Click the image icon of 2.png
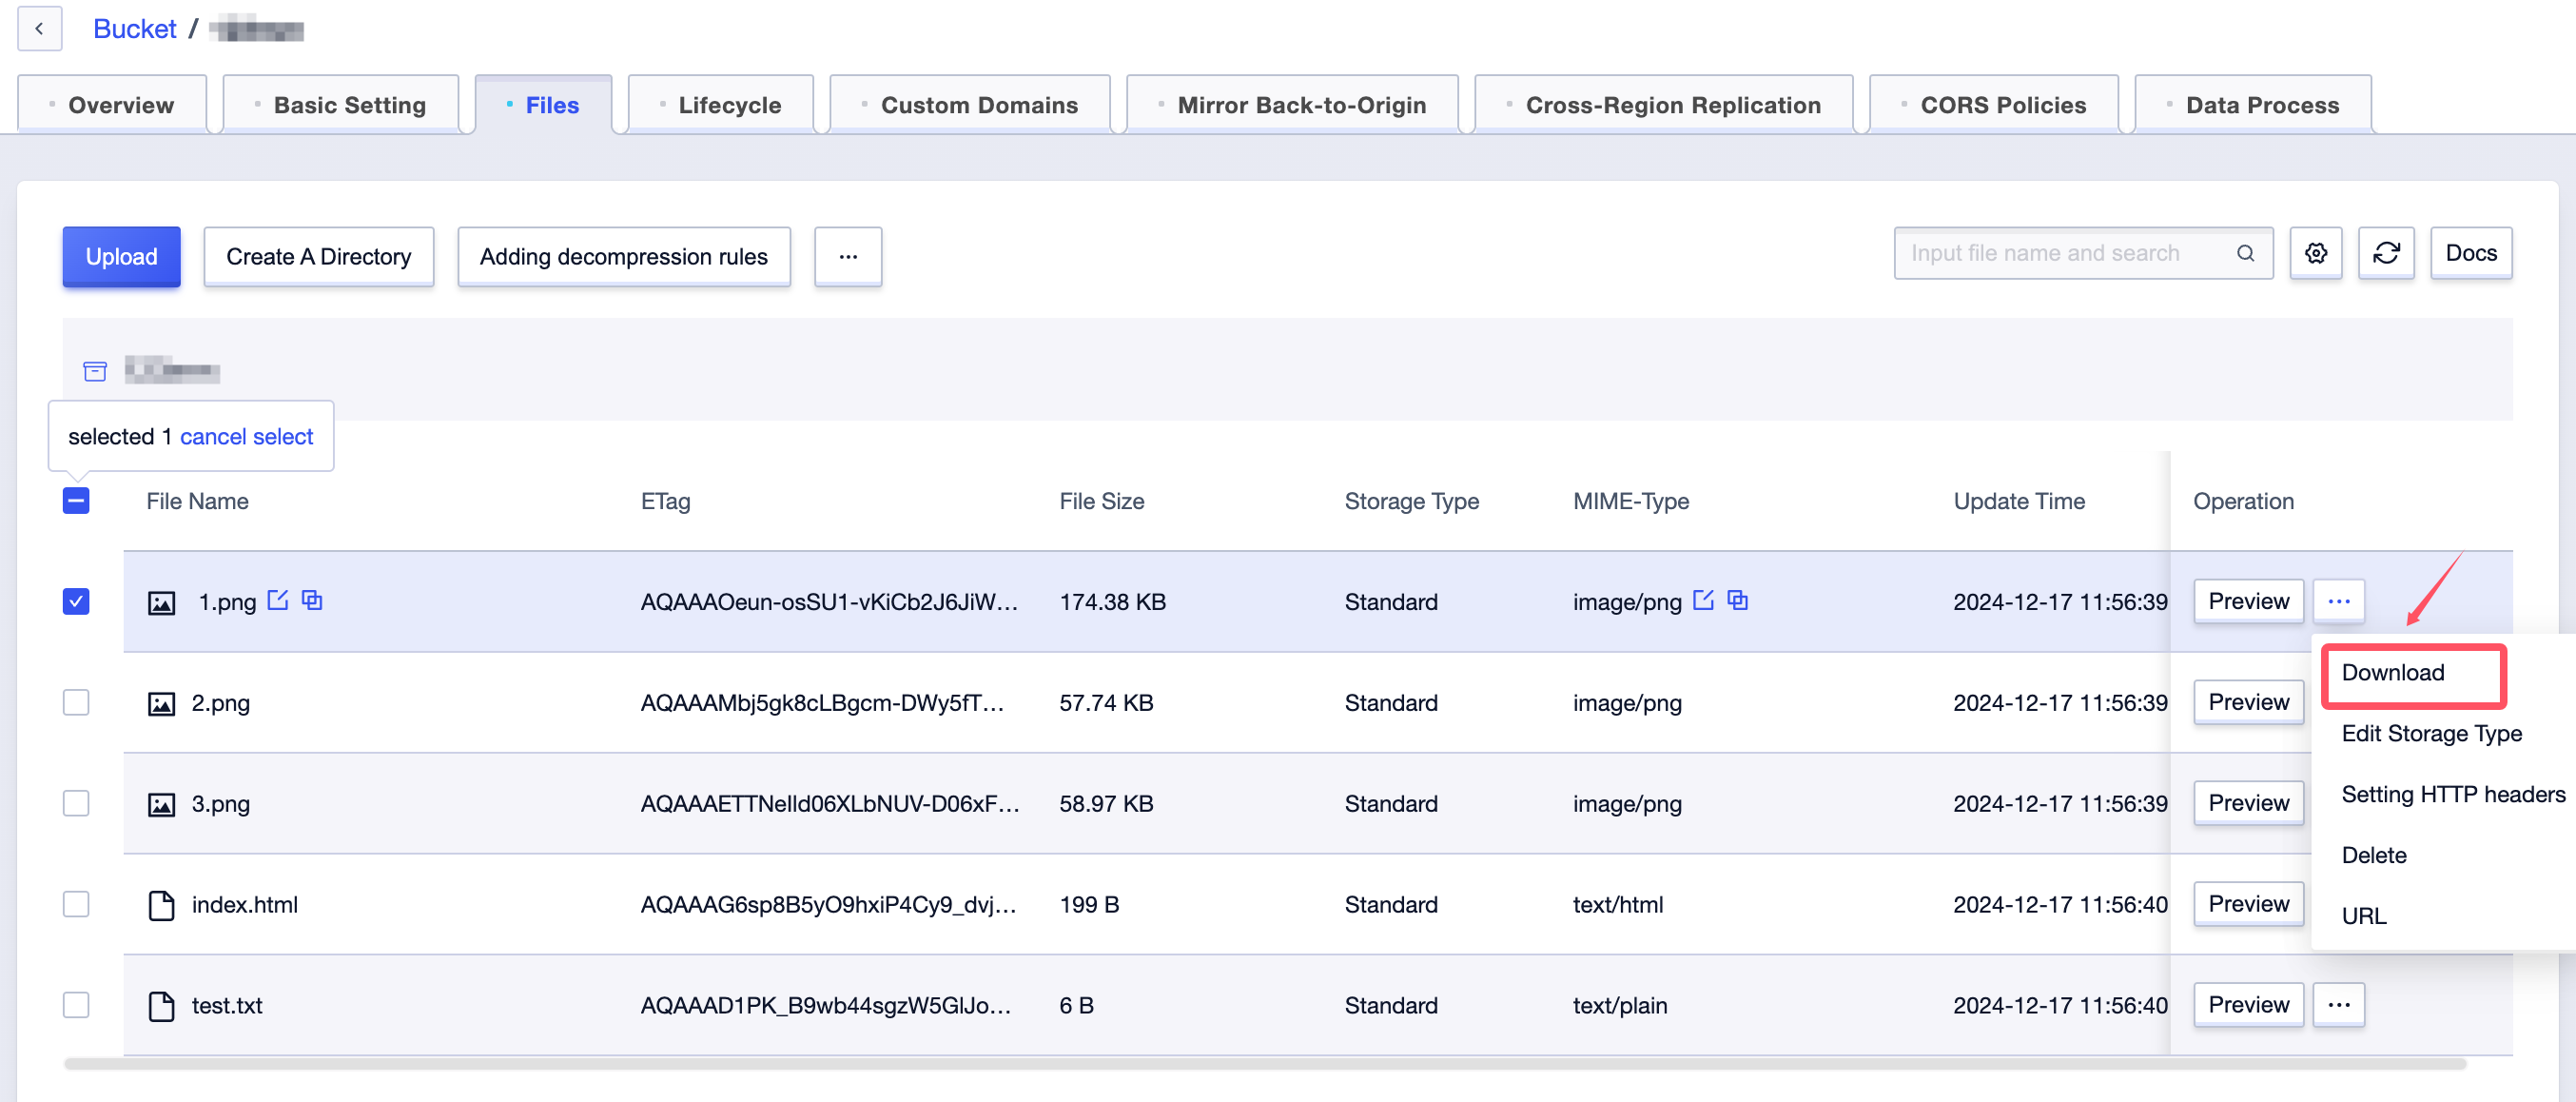The height and width of the screenshot is (1102, 2576). (161, 703)
